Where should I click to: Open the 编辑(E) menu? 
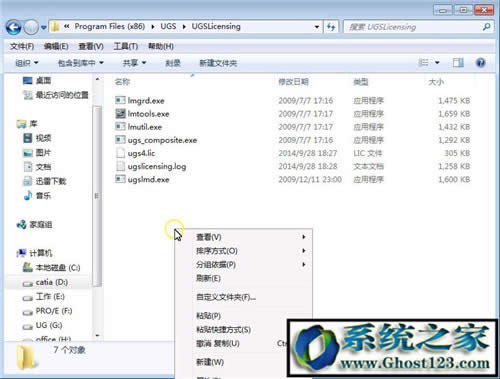point(56,46)
